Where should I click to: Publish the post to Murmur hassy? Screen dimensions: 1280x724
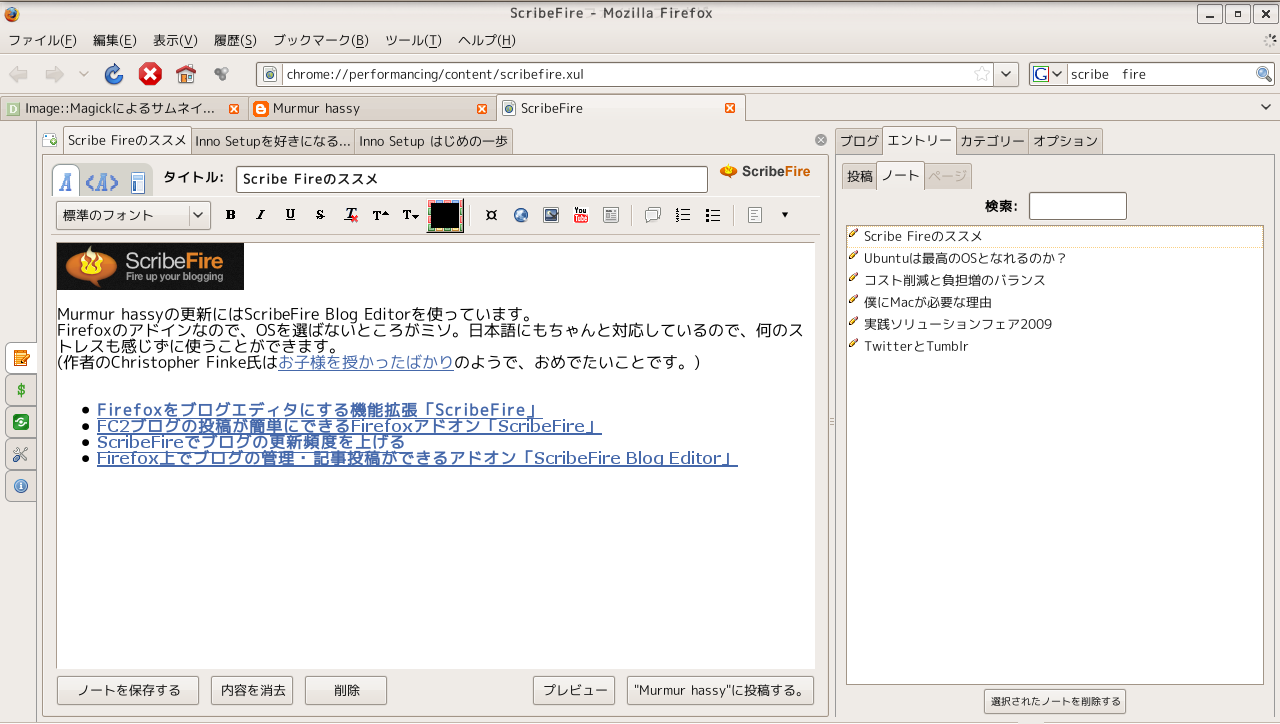[x=721, y=690]
